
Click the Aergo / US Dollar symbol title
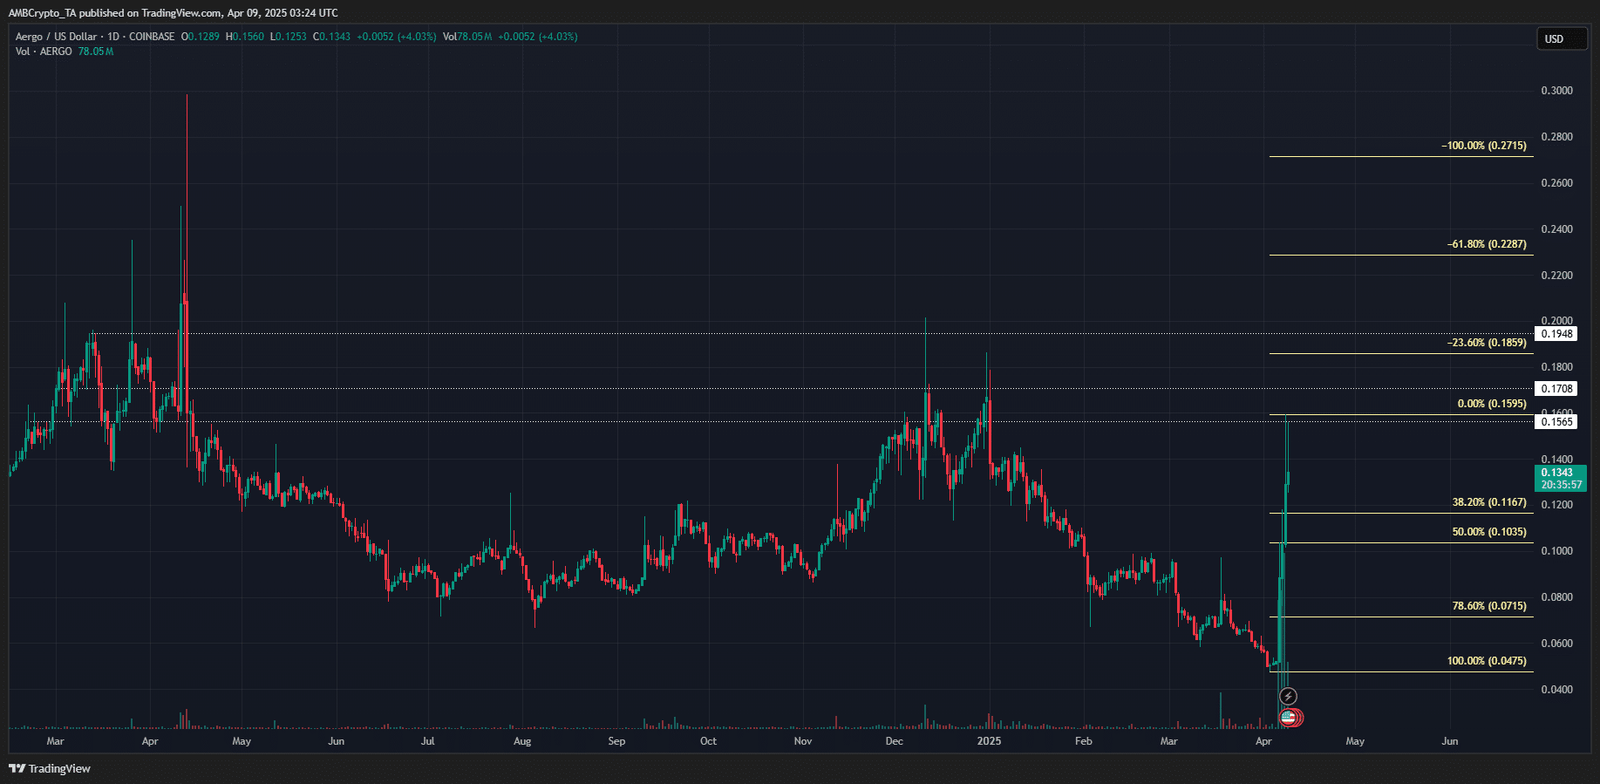[x=56, y=37]
